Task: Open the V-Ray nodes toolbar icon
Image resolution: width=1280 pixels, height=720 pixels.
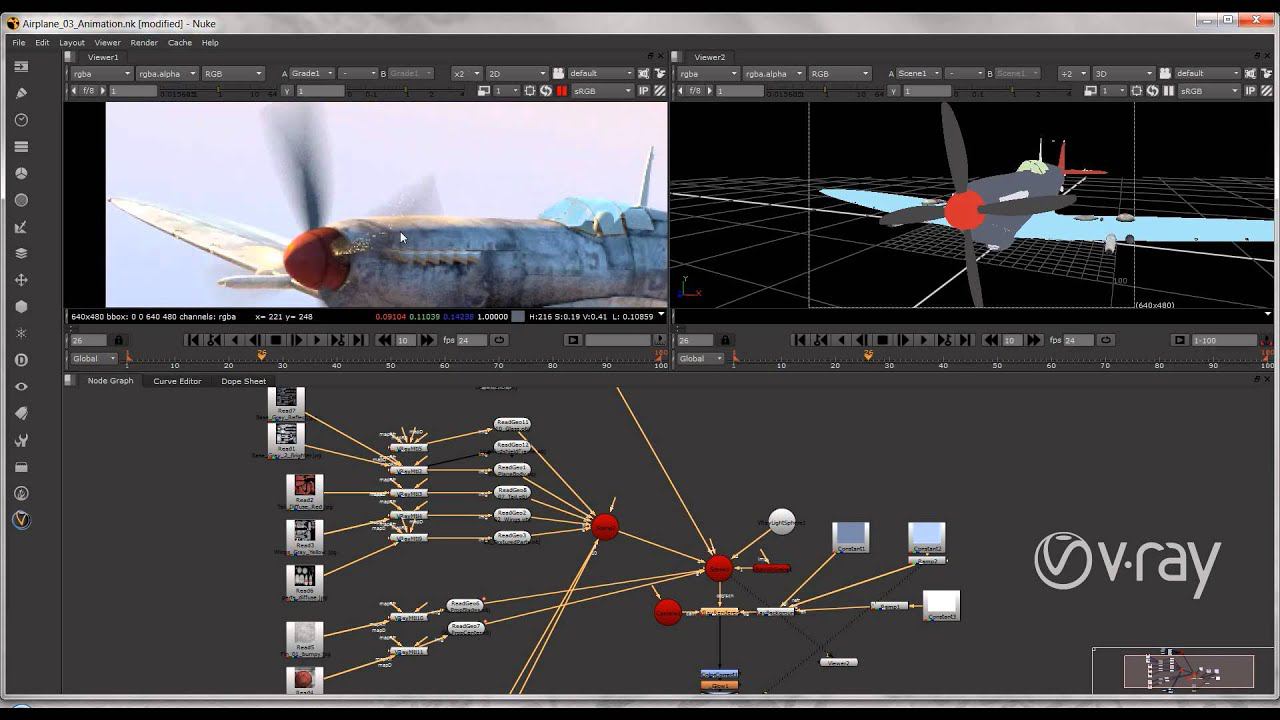Action: tap(21, 520)
